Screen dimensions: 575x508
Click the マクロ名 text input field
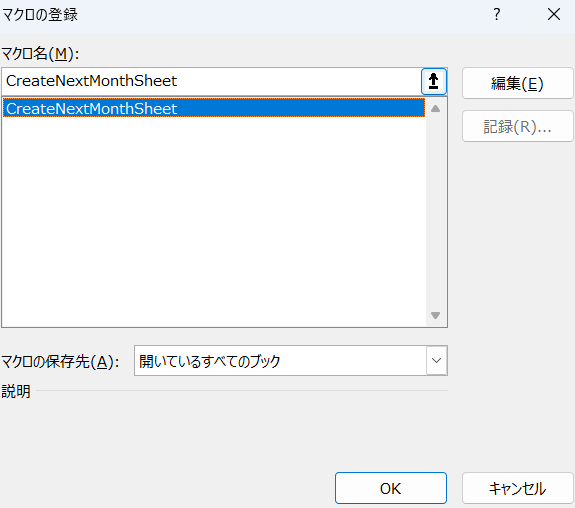point(211,81)
